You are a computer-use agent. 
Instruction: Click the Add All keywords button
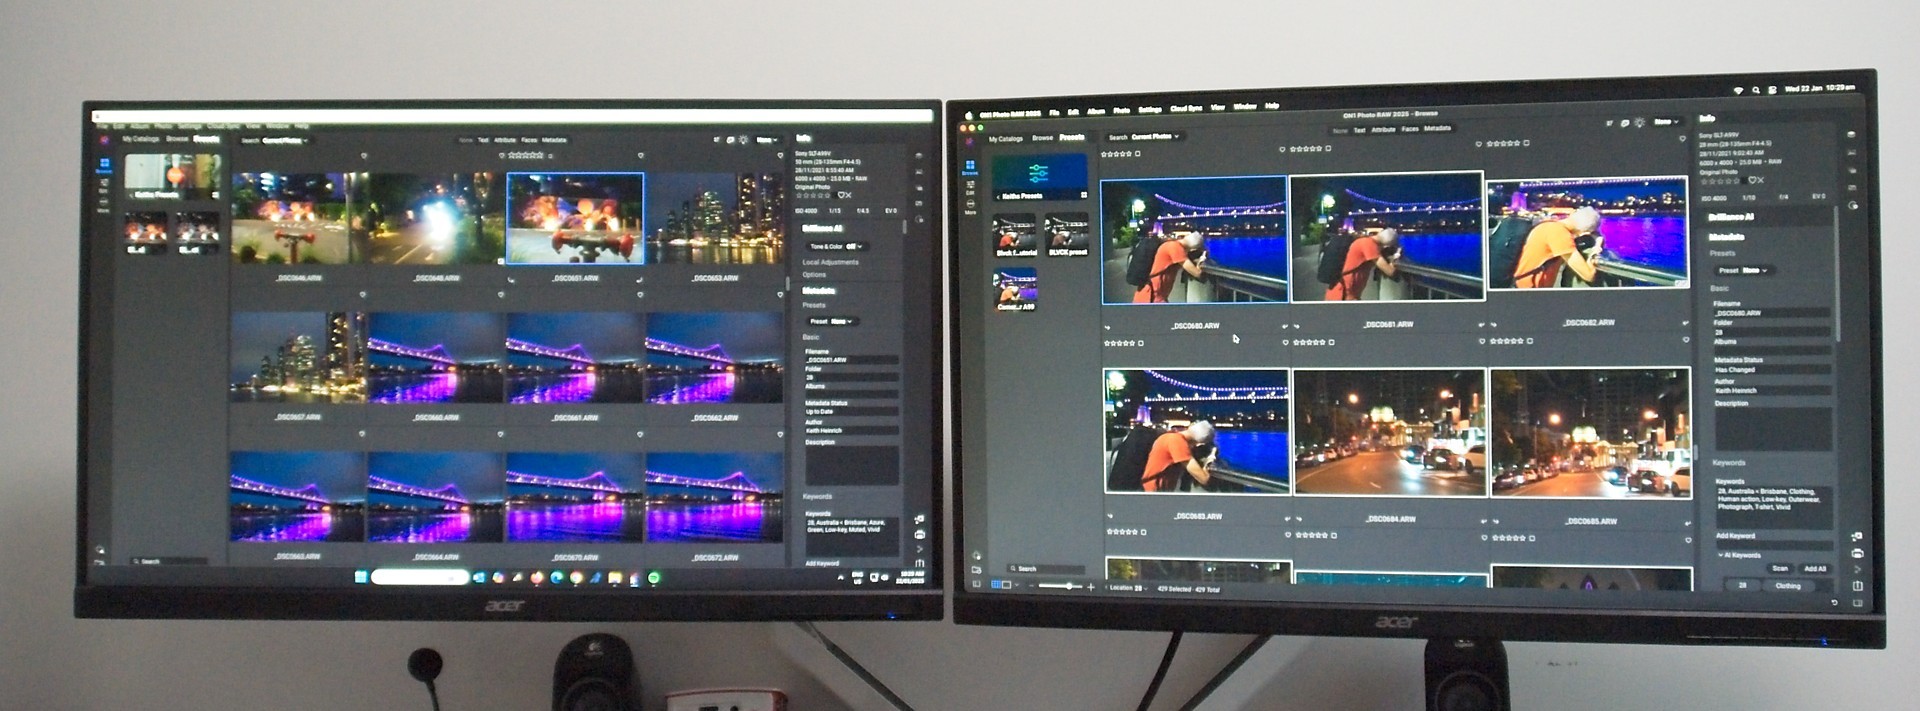click(1815, 568)
